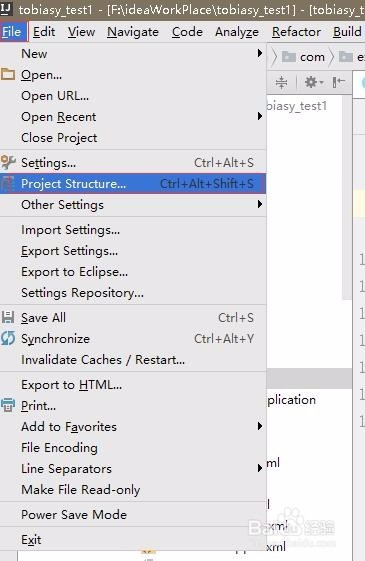Click the Settings wrench icon
Viewport: 365px width, 561px height.
8,162
